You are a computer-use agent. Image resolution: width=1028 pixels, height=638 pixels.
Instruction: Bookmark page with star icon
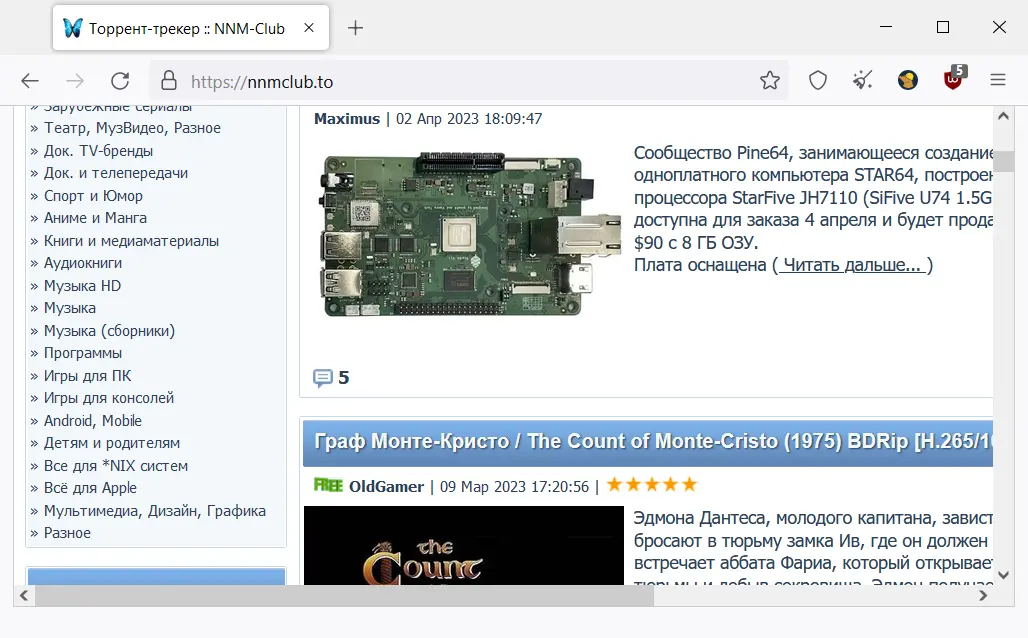[x=770, y=81]
